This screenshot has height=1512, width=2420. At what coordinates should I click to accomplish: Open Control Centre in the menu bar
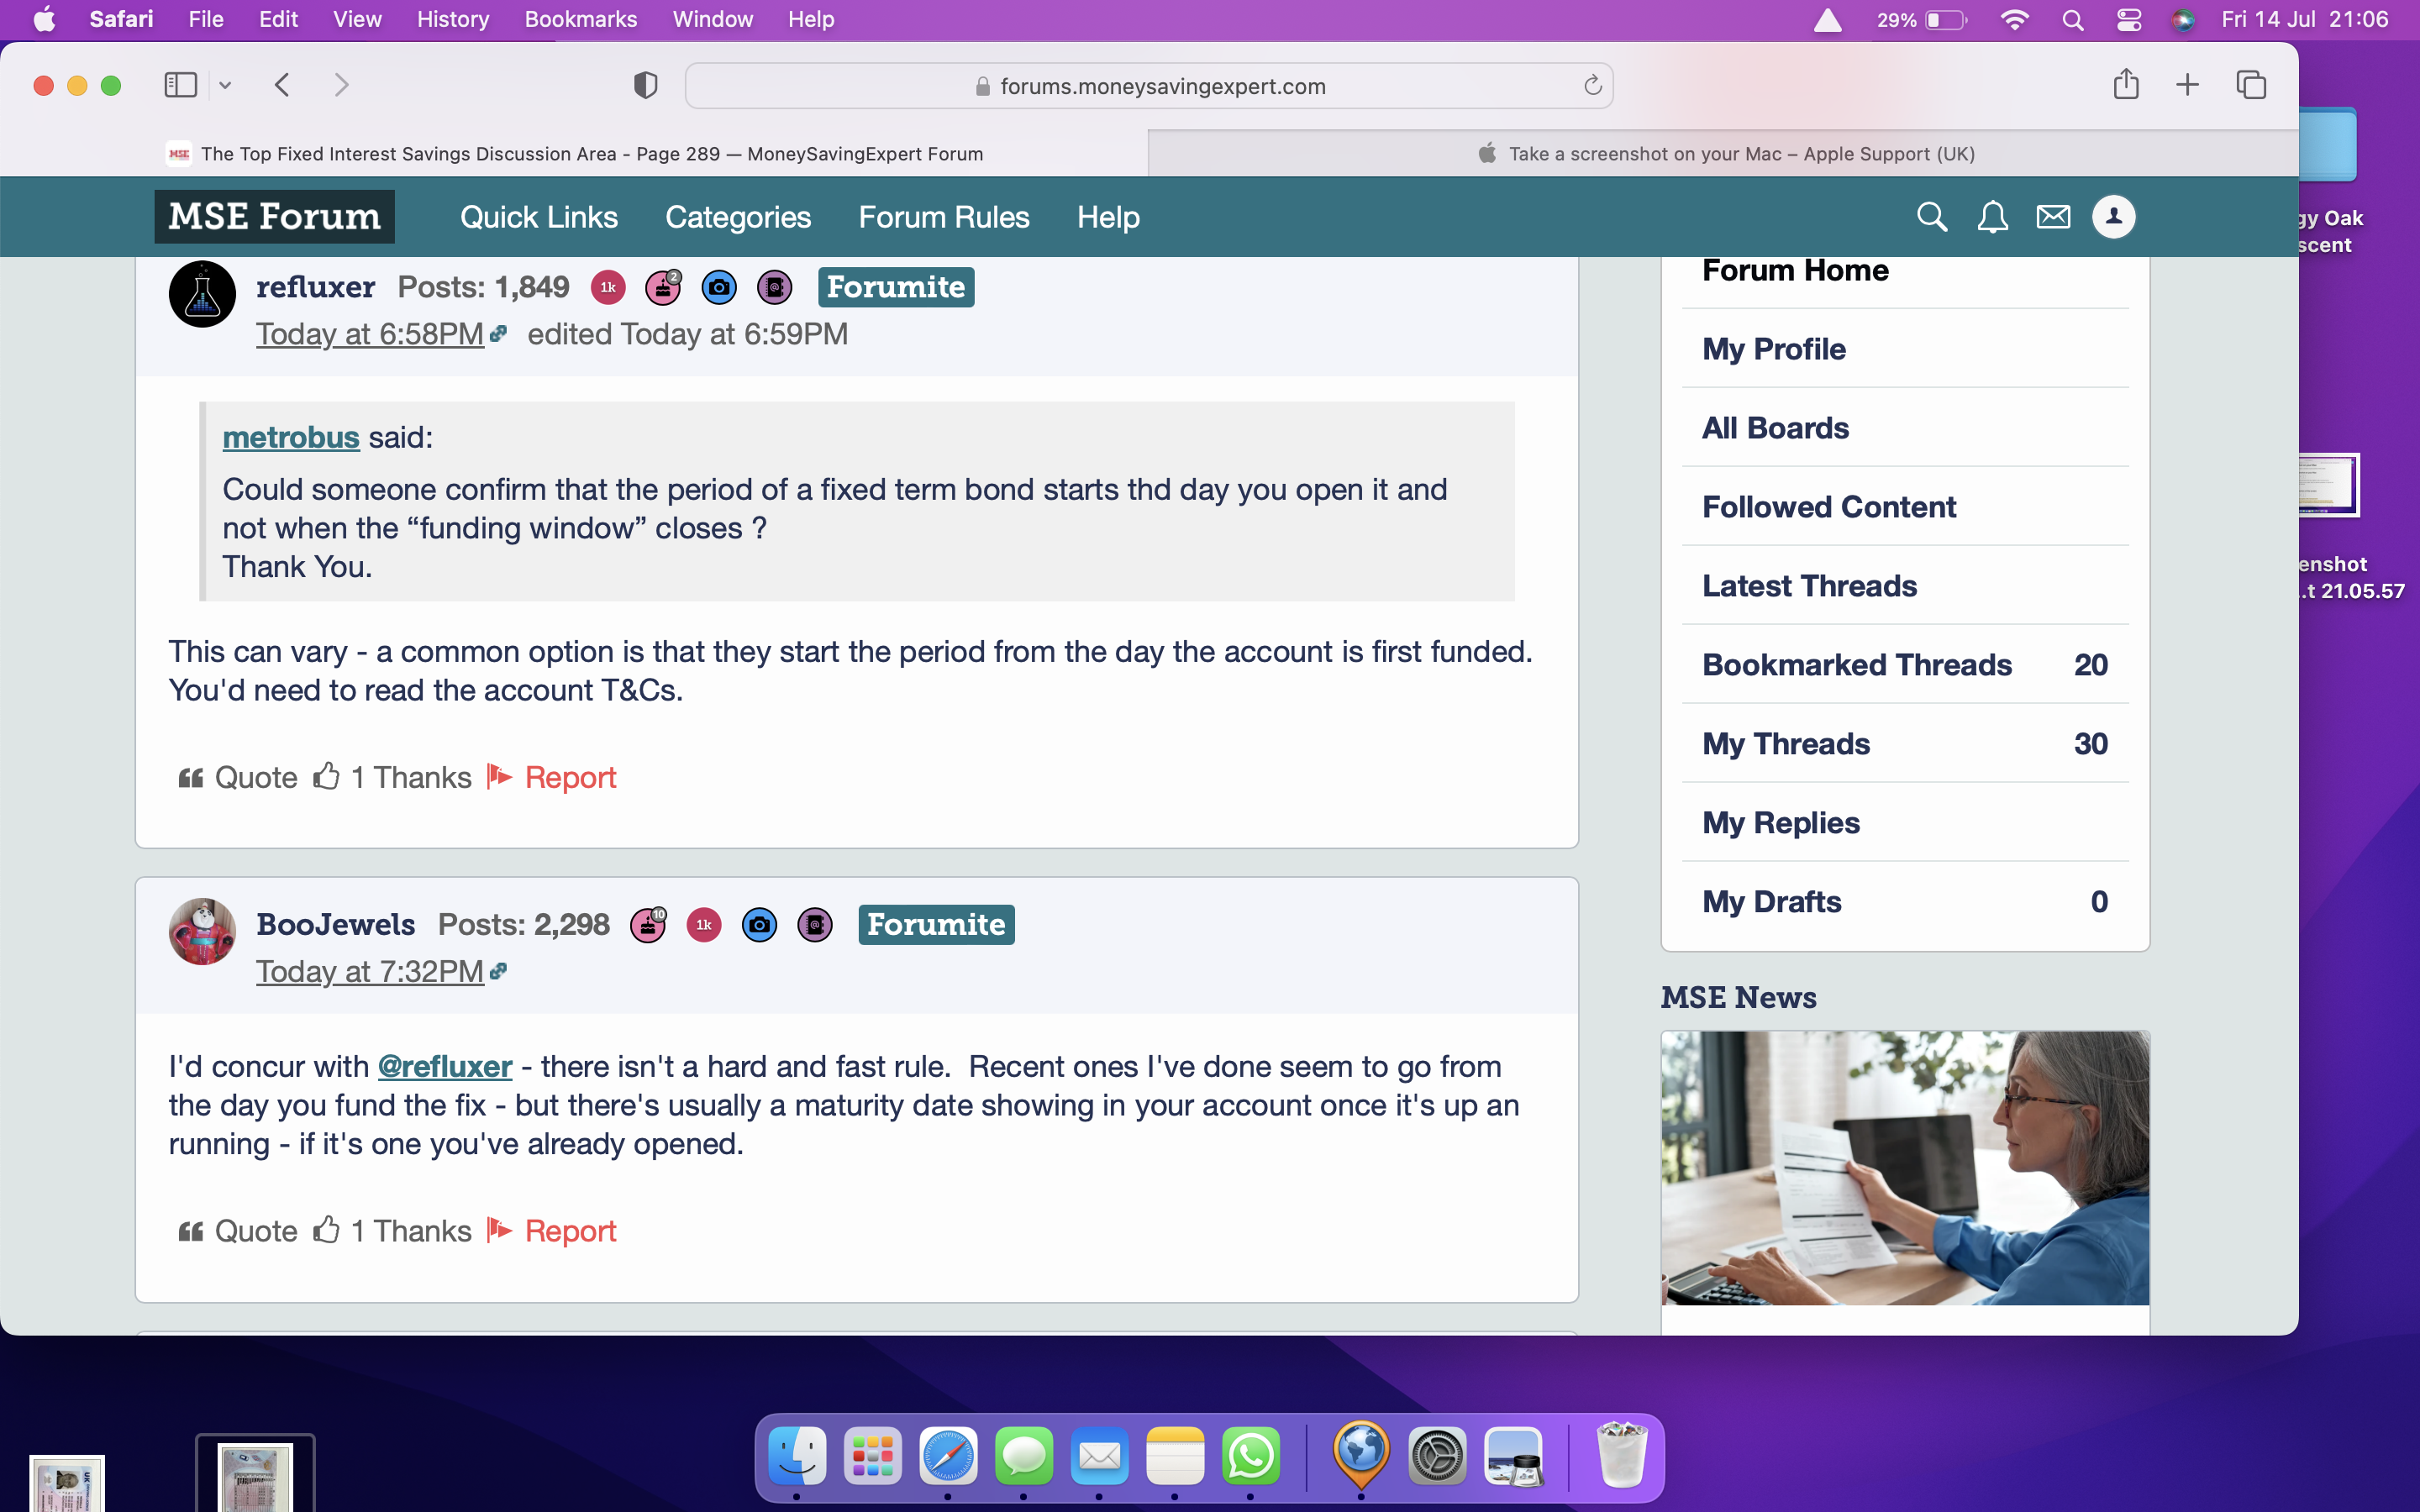[2128, 19]
